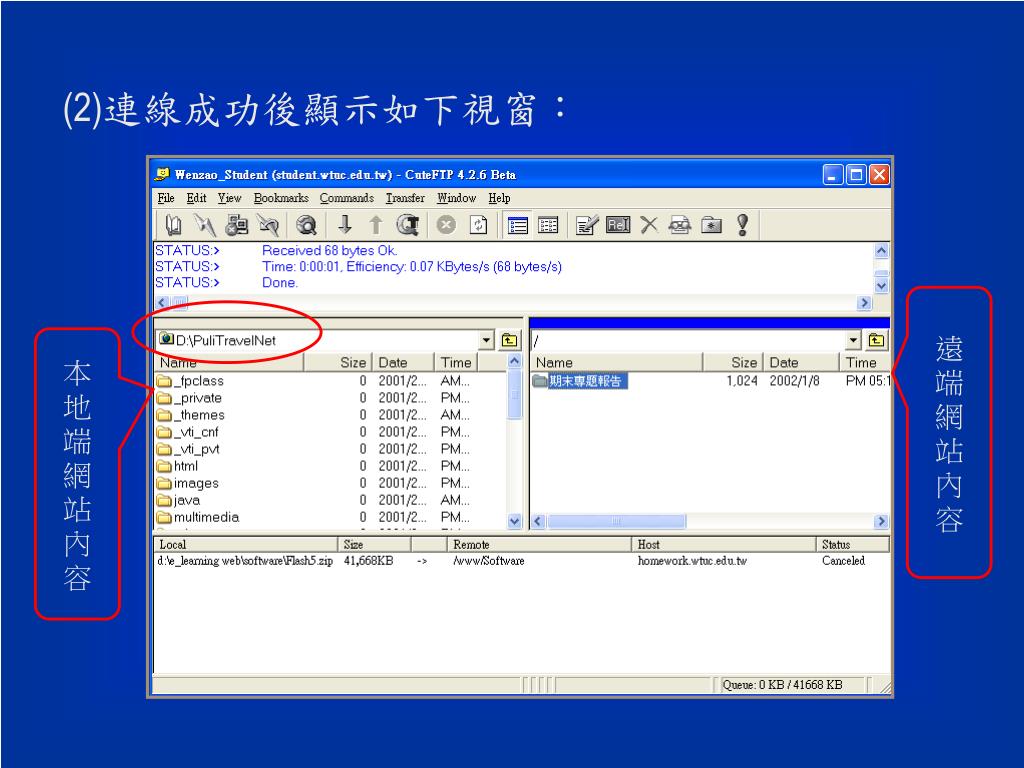
Task: Sort remote pane by Date column
Action: pos(801,362)
